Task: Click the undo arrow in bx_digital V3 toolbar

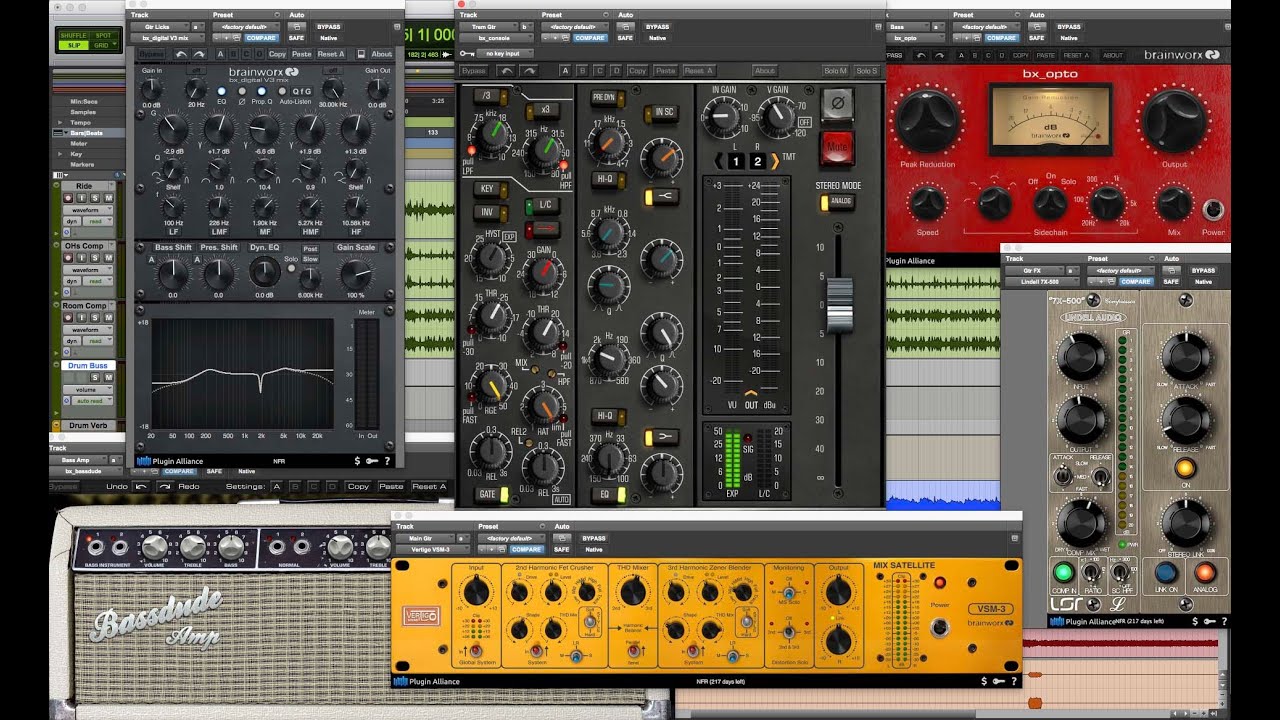Action: pos(182,54)
